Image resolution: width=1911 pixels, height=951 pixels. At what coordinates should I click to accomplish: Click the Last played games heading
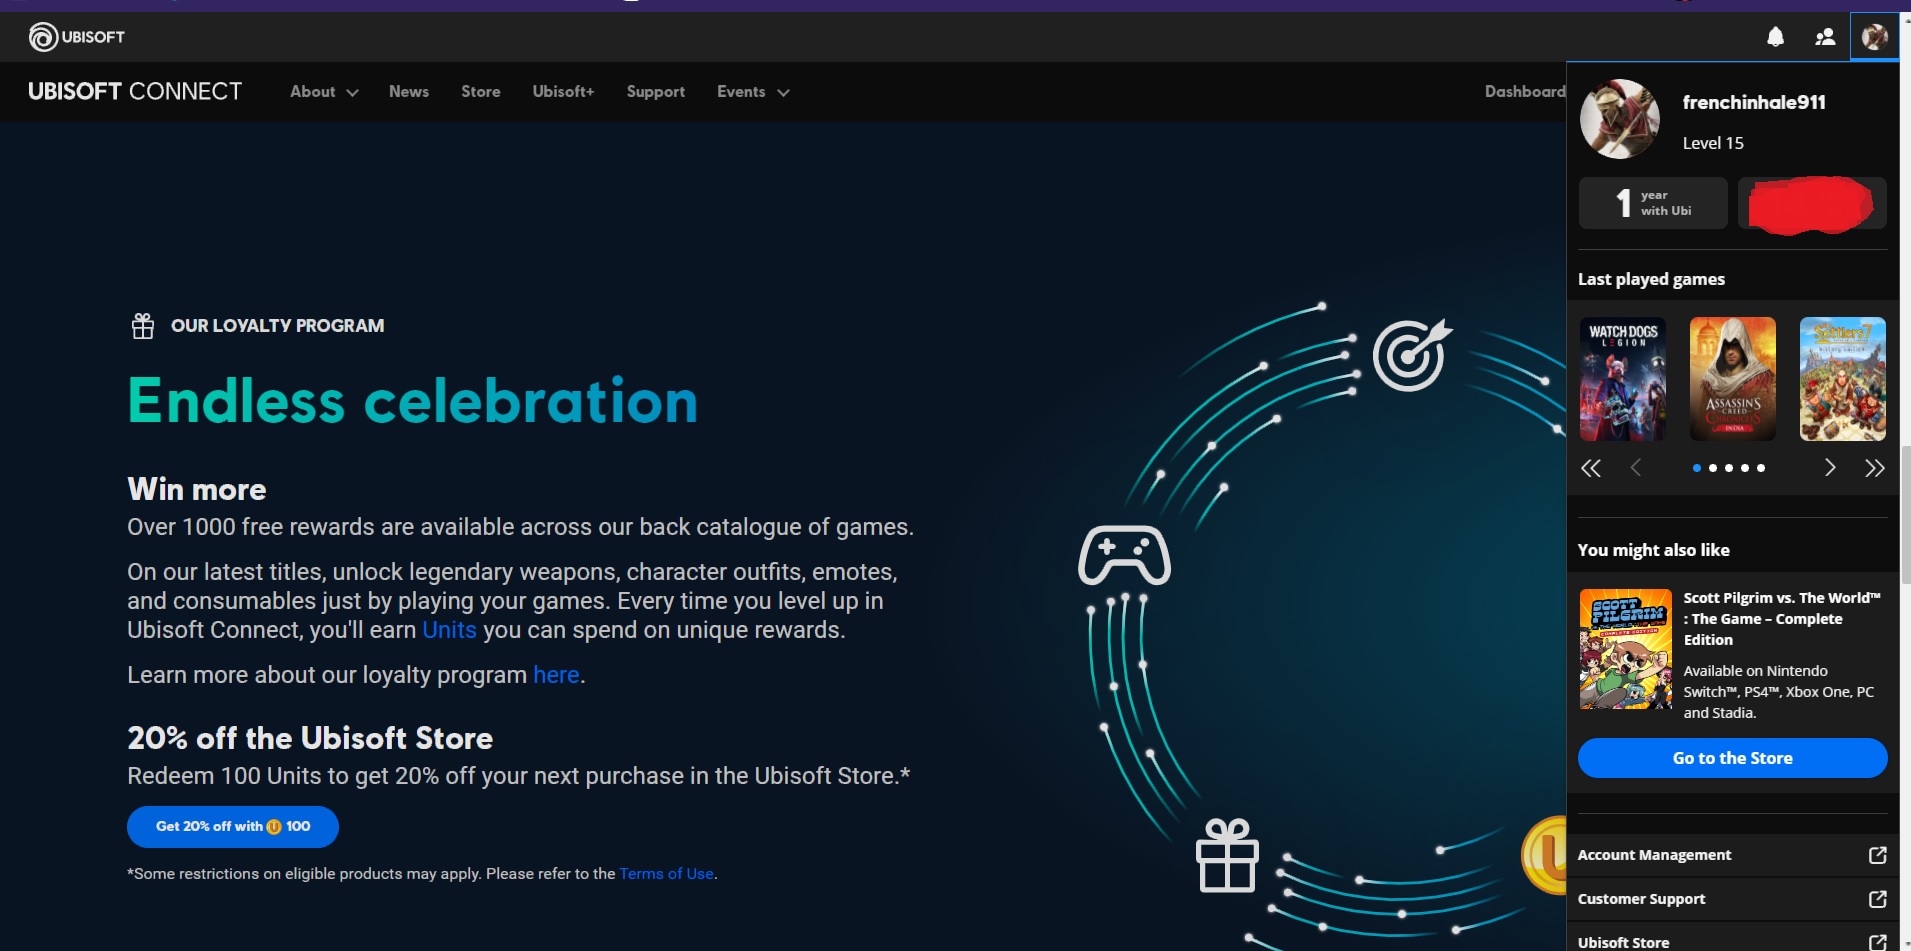tap(1651, 279)
